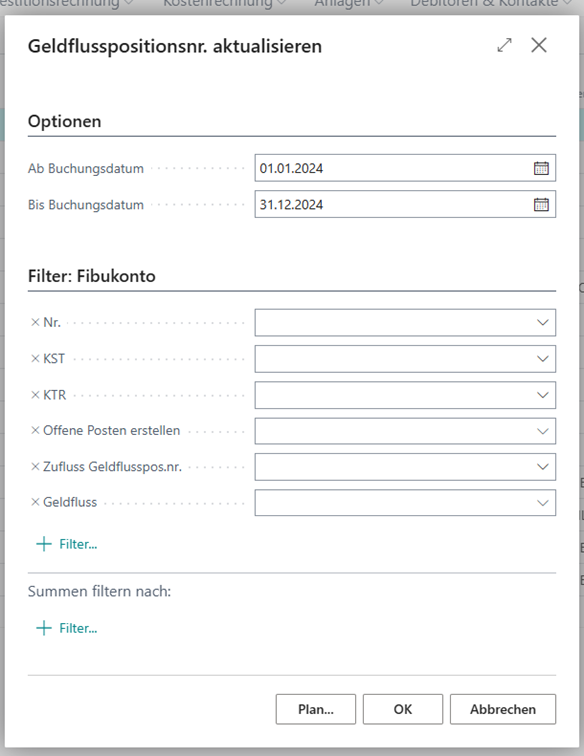584x756 pixels.
Task: Expand the Nr. filter dropdown
Action: 543,322
